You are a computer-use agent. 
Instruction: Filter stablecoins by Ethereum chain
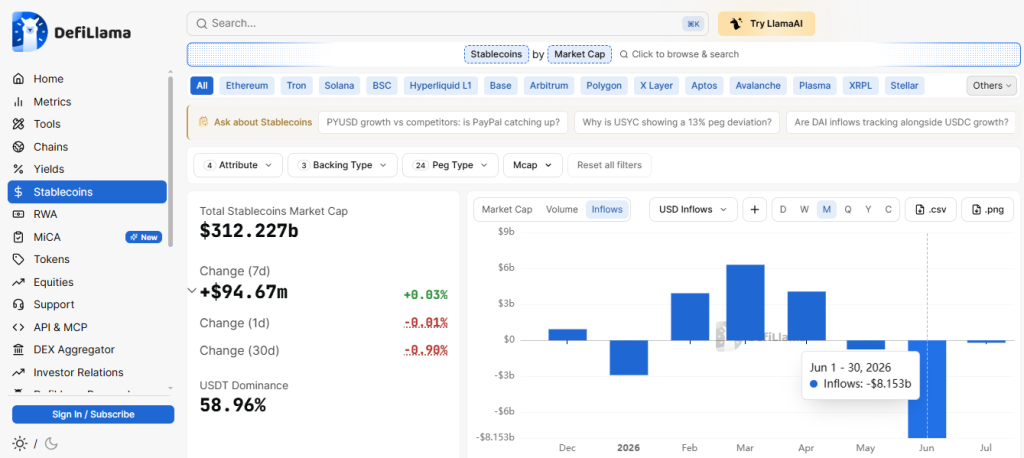(x=247, y=86)
